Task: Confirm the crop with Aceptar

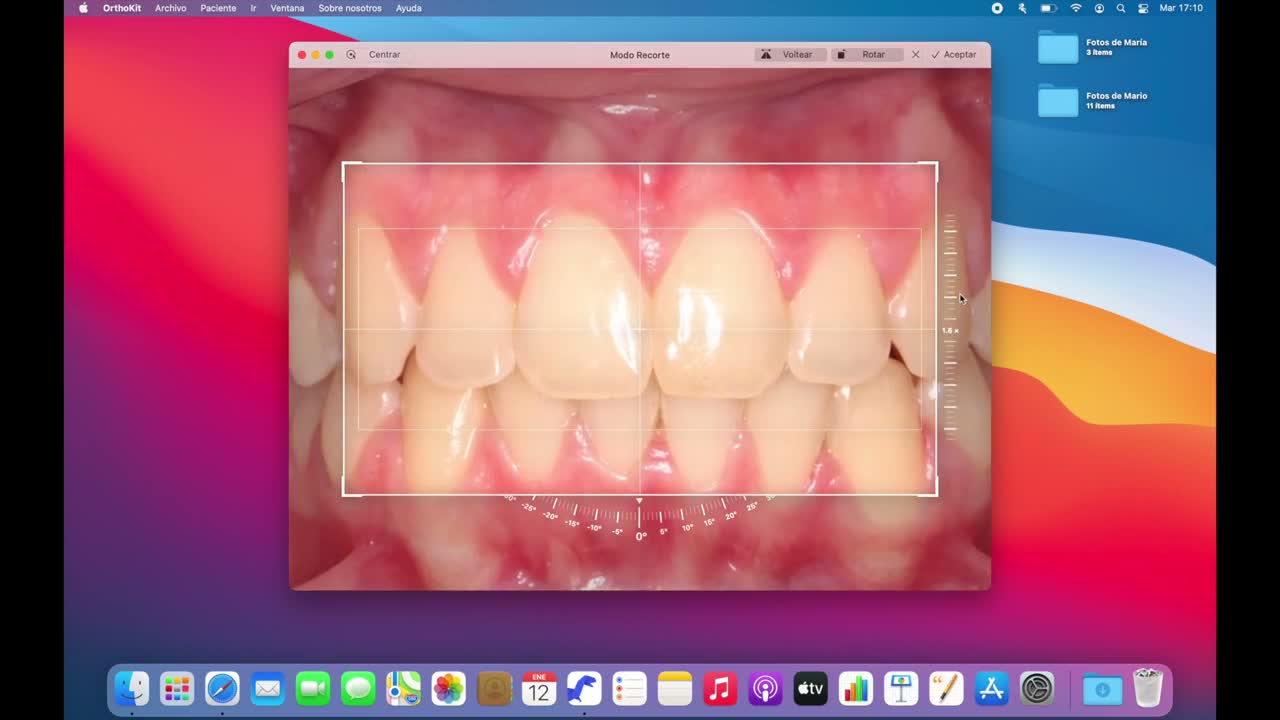Action: tap(954, 55)
